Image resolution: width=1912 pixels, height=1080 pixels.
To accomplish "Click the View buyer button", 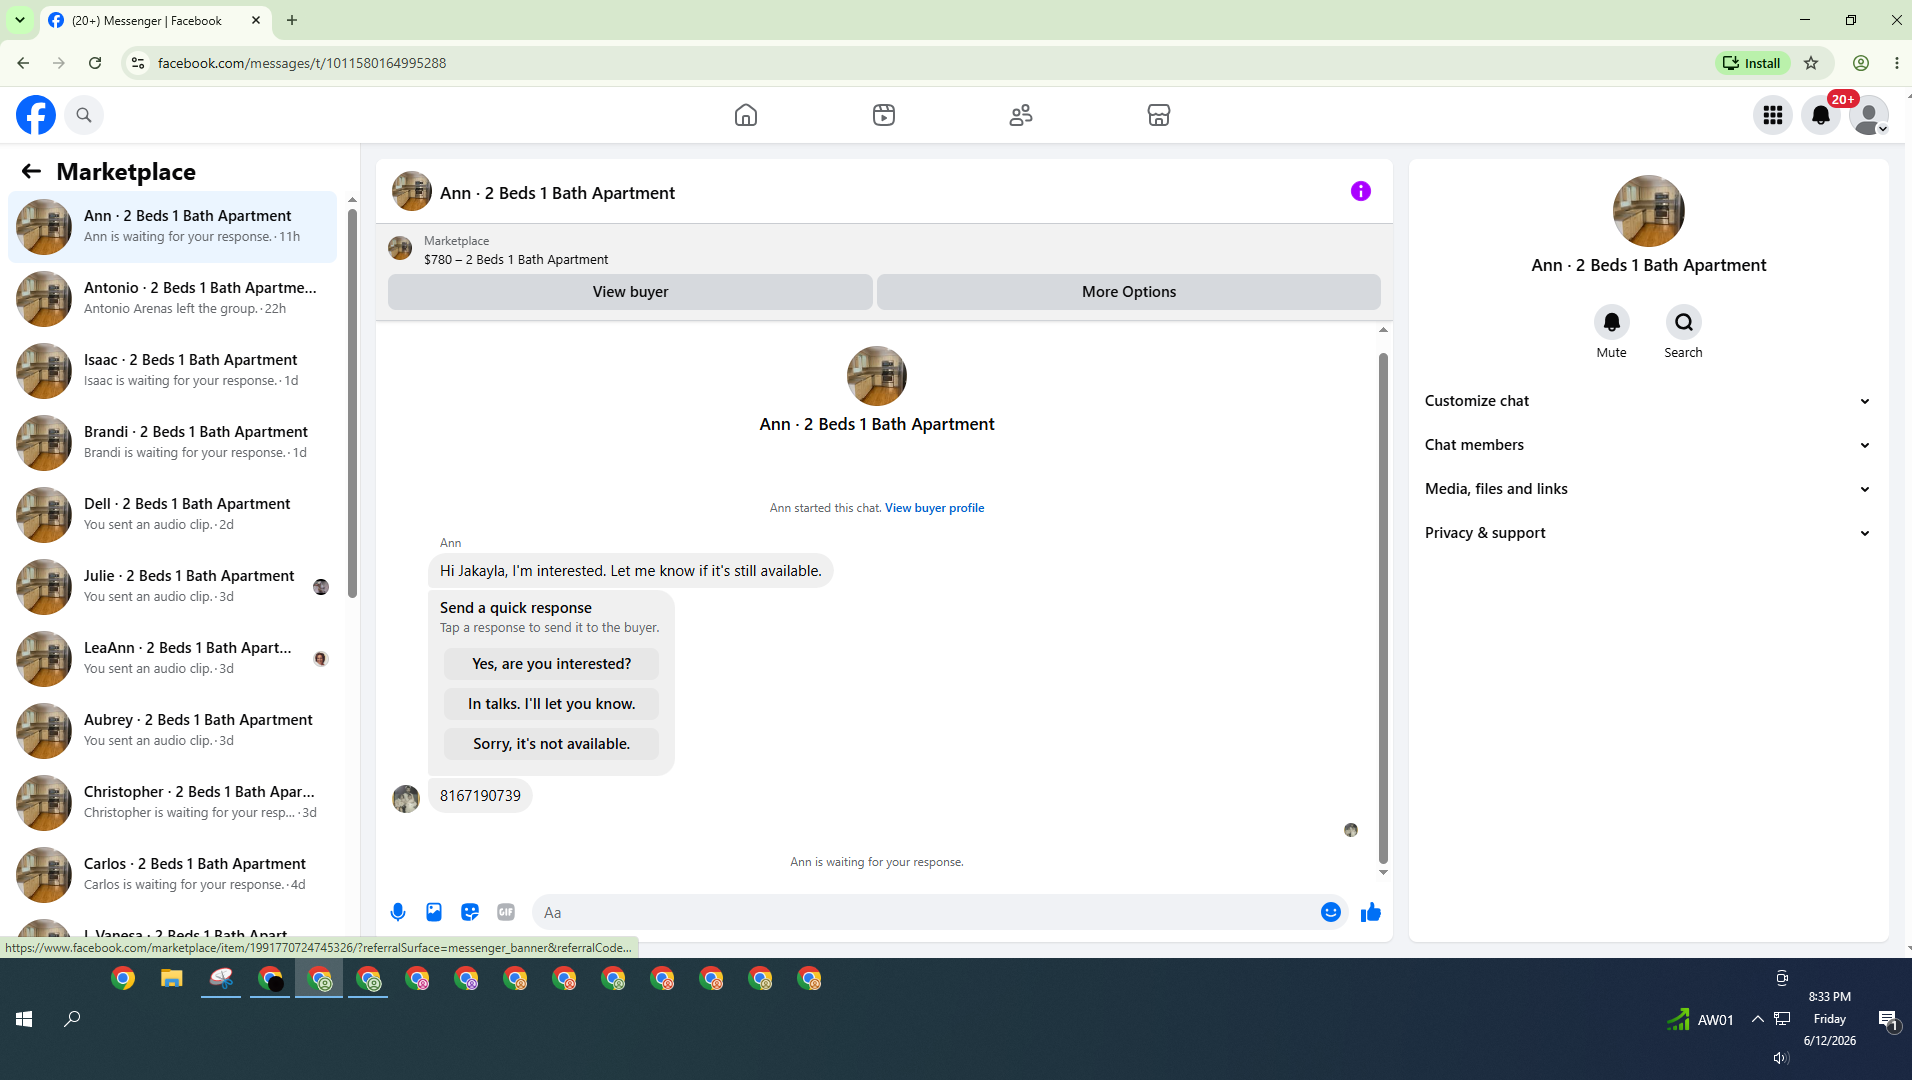I will pos(630,292).
